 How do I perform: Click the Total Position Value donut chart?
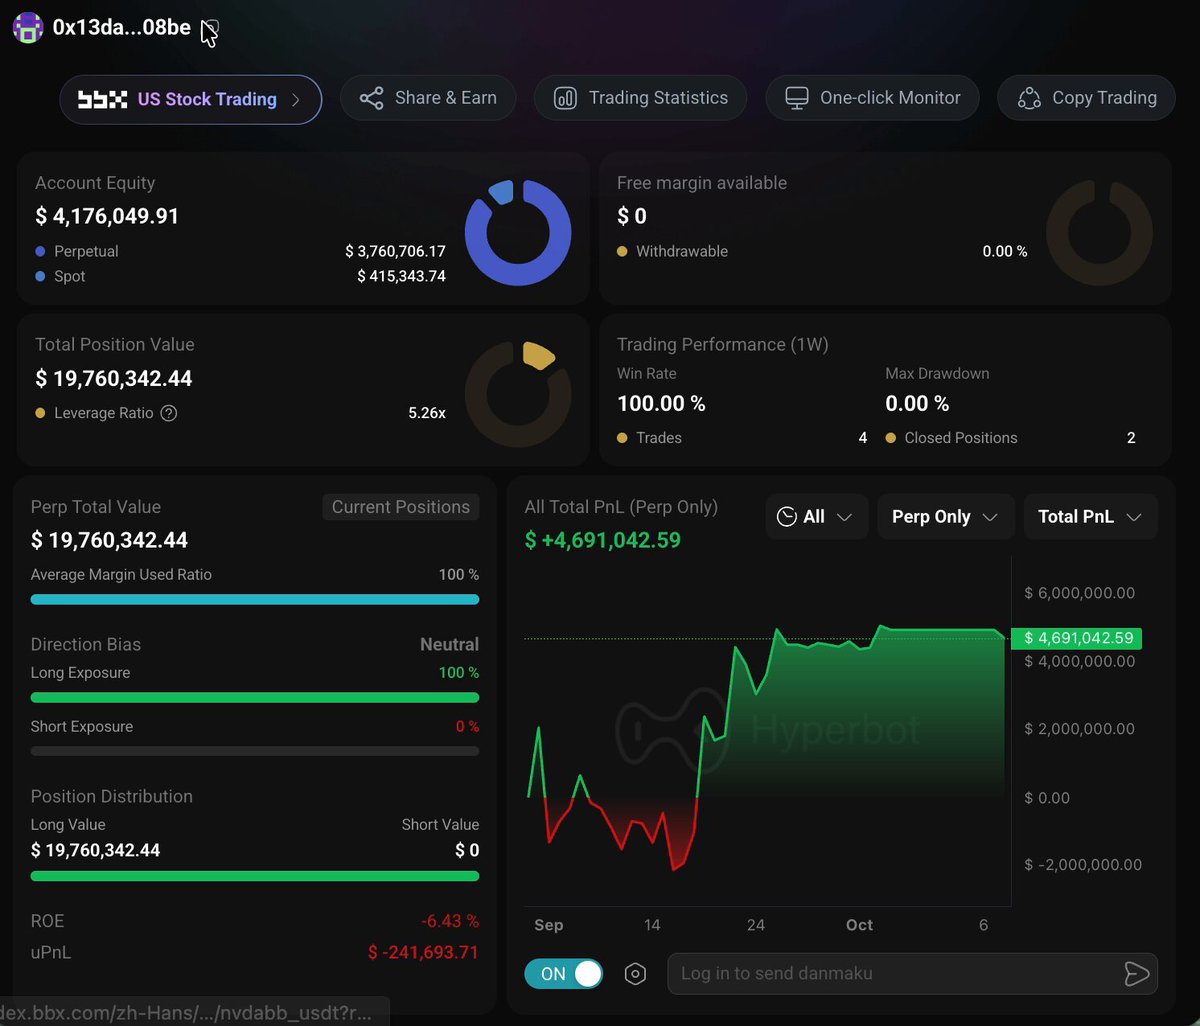point(518,395)
